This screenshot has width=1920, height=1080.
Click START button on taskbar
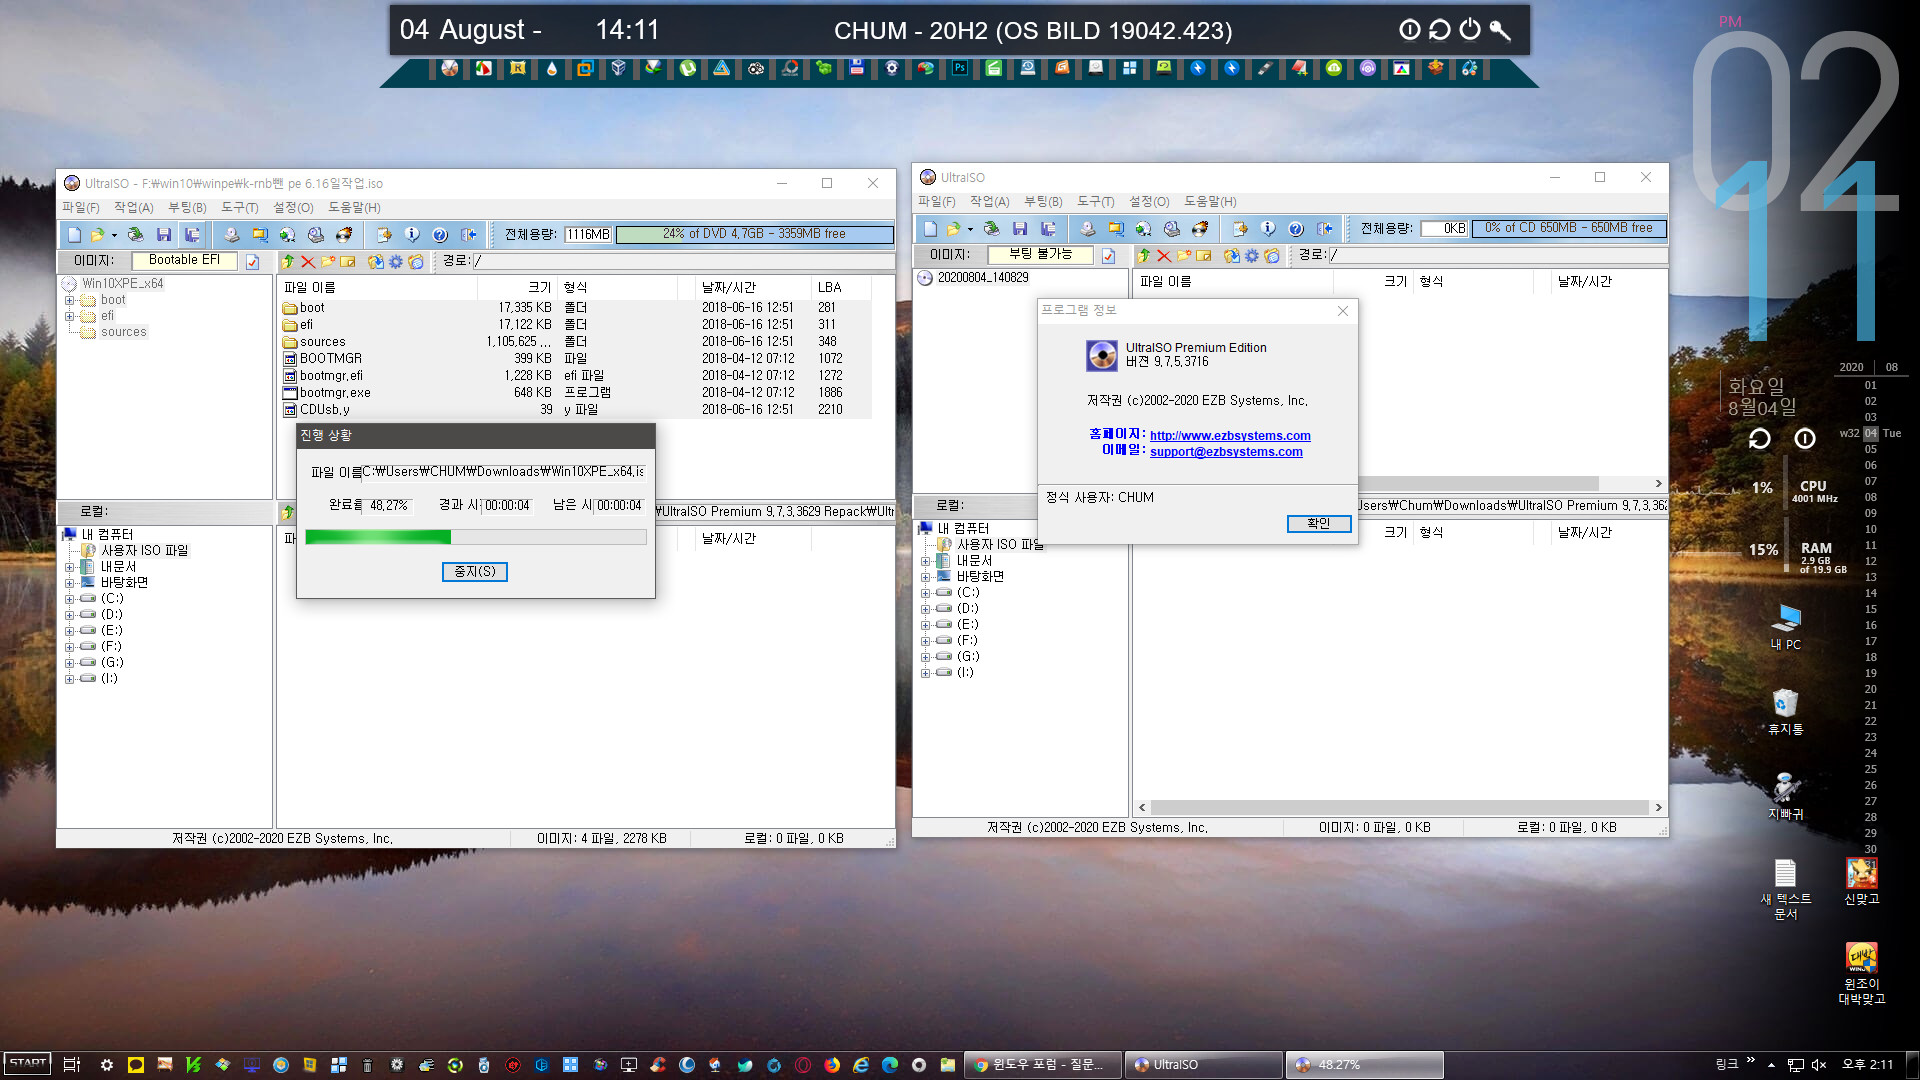pyautogui.click(x=27, y=1064)
